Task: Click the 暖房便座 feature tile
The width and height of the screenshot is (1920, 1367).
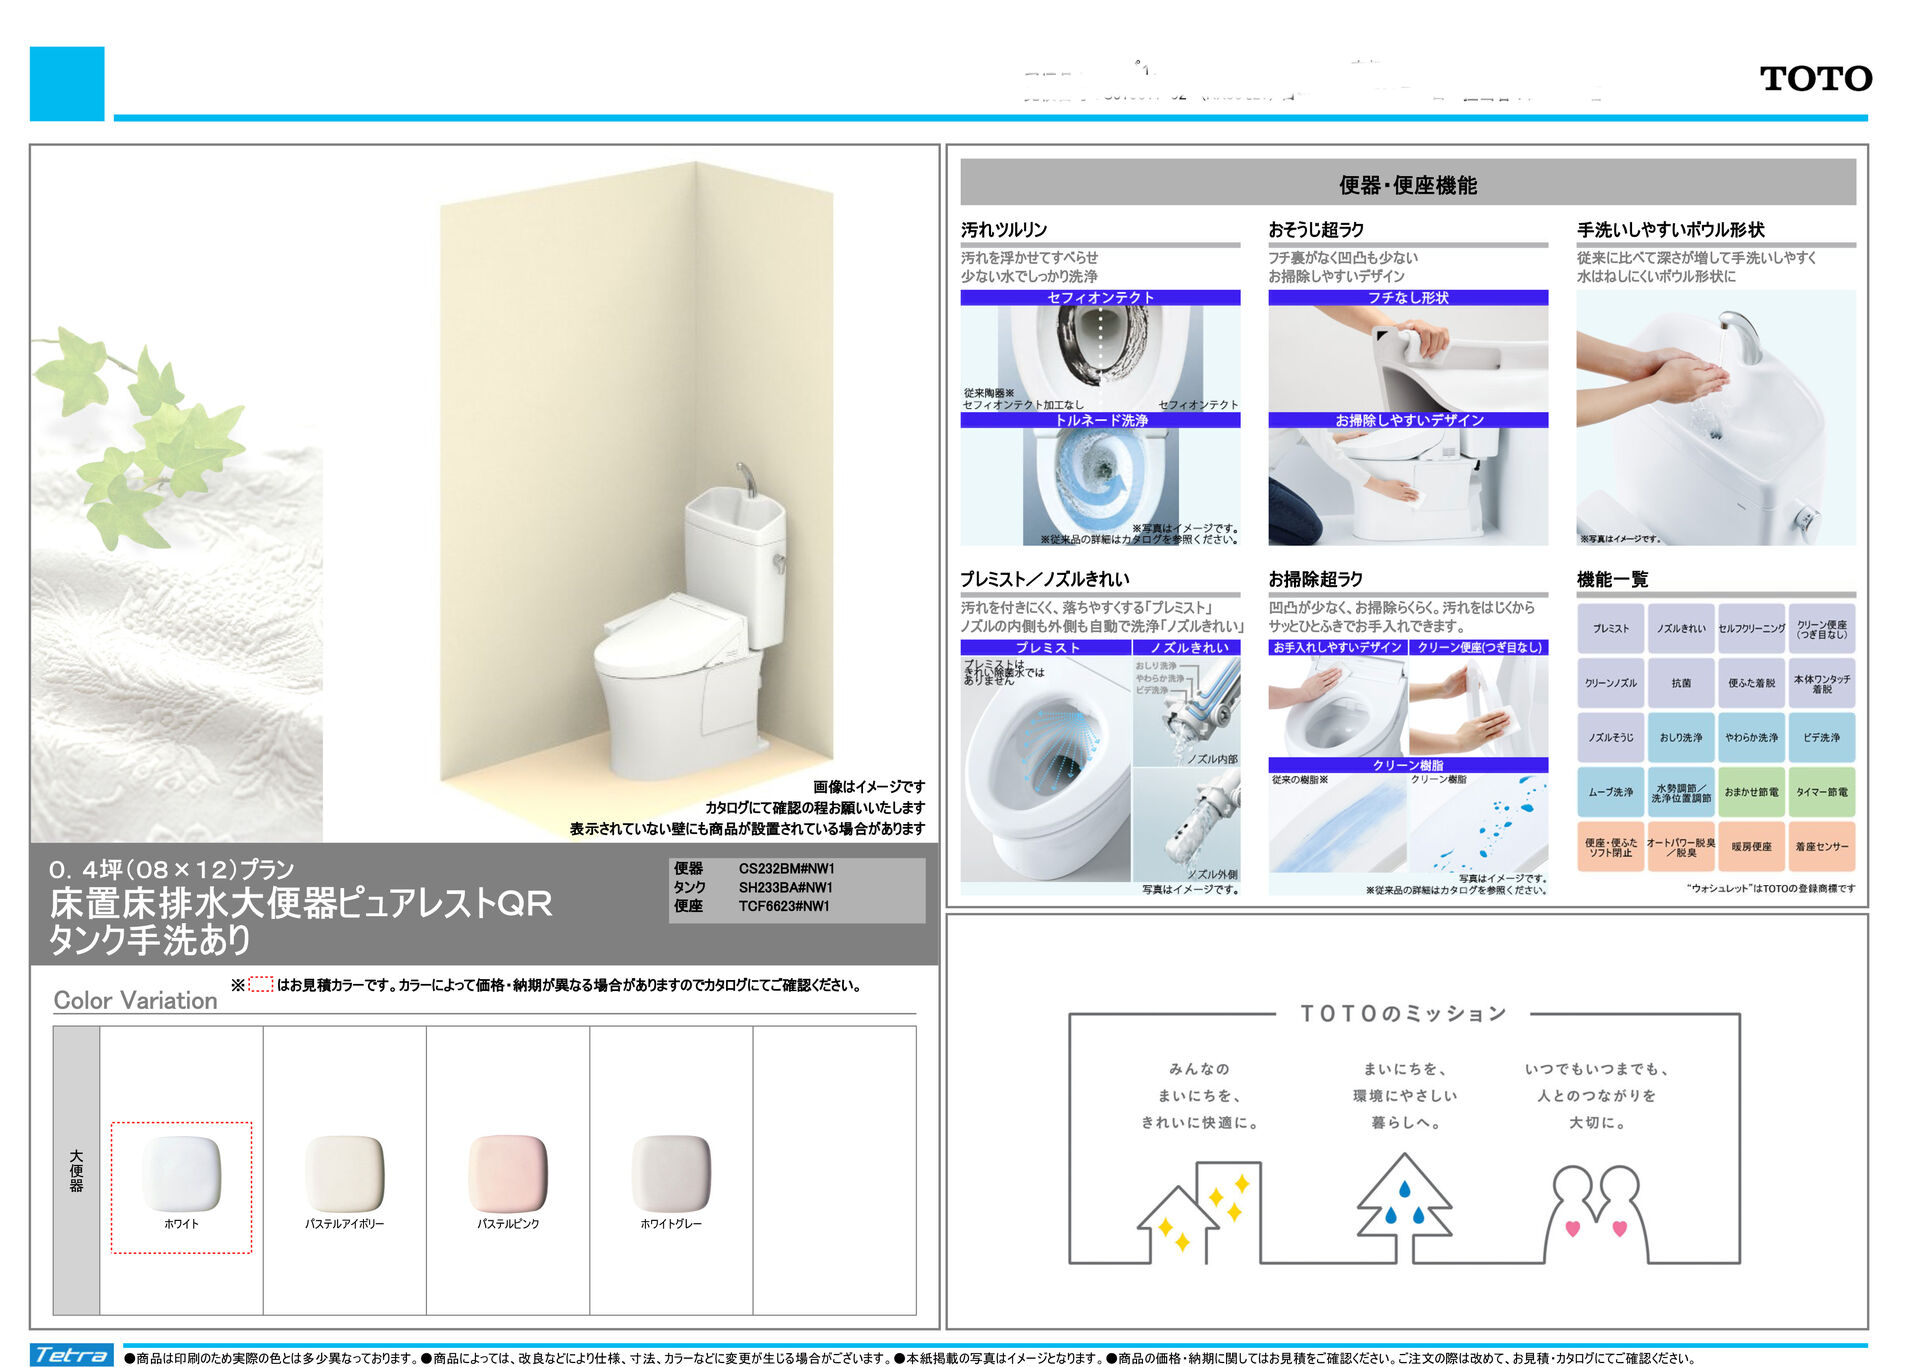Action: click(1751, 847)
